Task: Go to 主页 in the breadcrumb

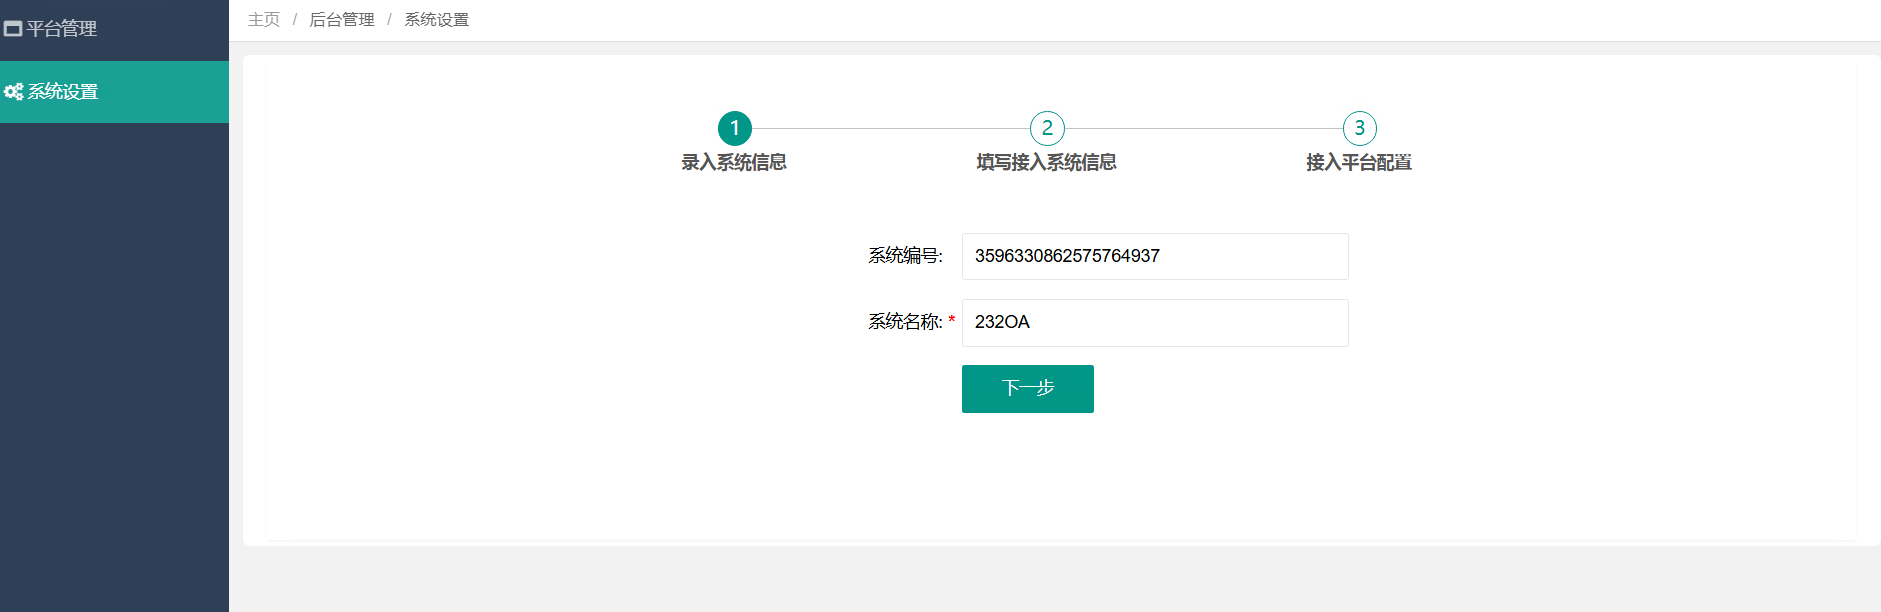Action: point(264,20)
